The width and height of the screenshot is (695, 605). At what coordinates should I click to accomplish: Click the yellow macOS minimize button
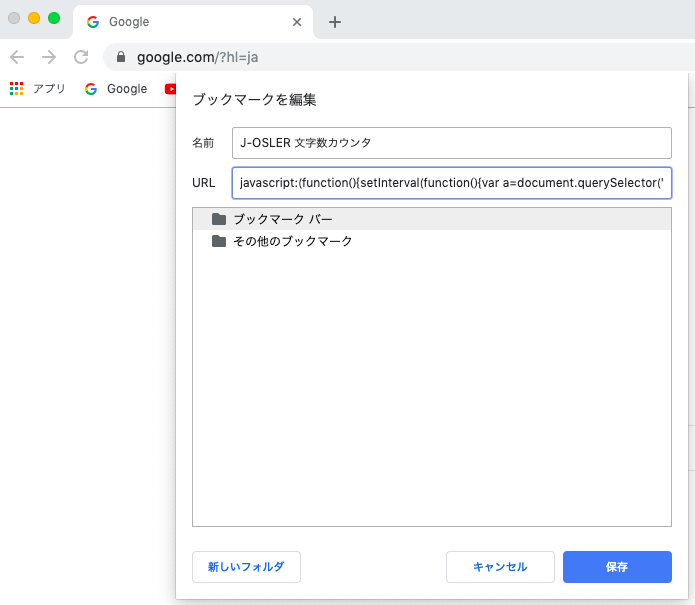[x=34, y=18]
